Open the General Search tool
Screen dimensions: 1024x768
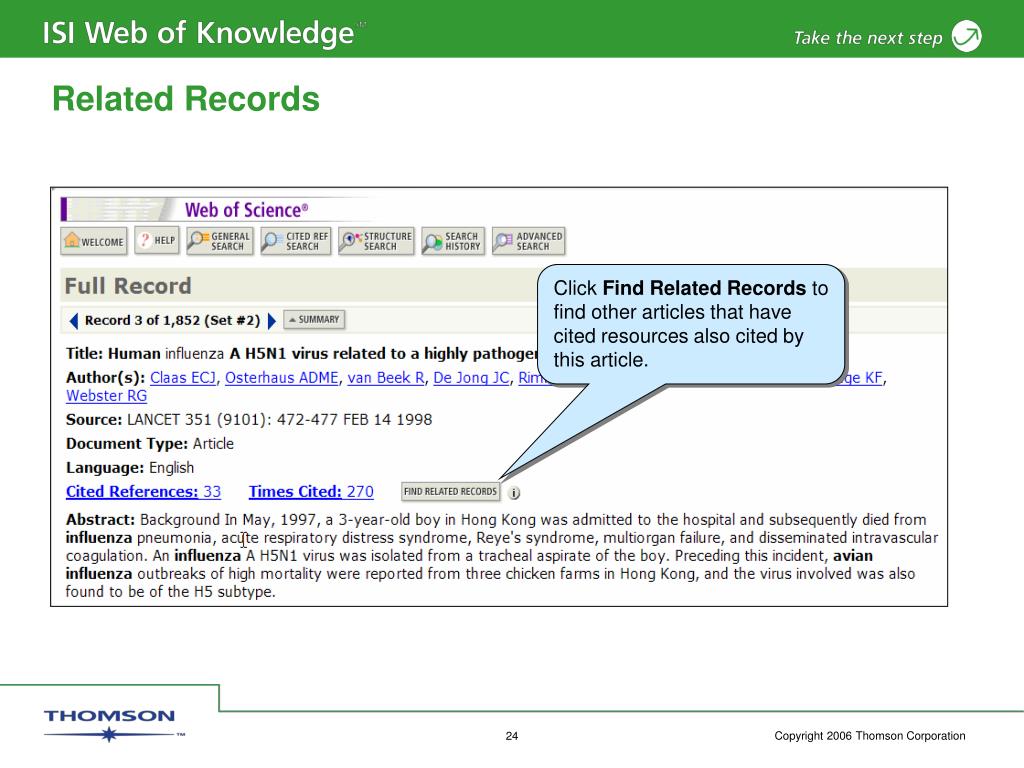click(219, 241)
